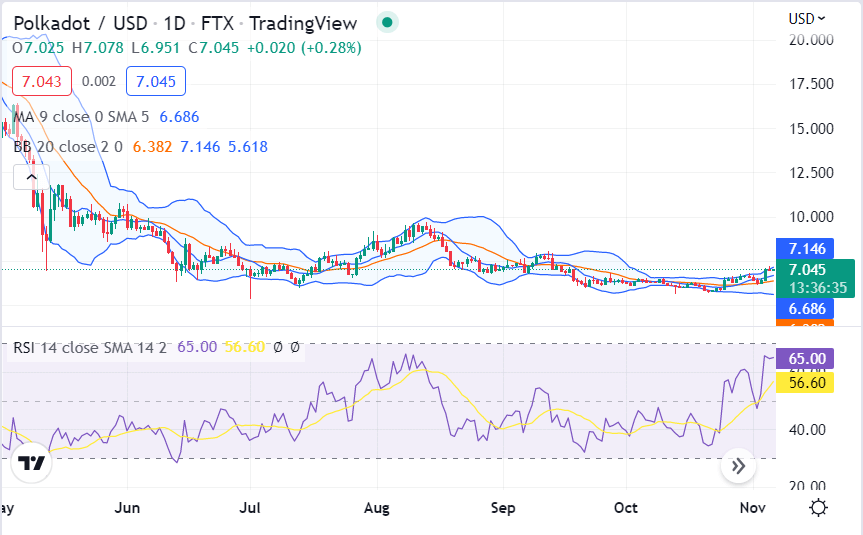
Task: Click the purple 65.00 RSI axis label
Action: 805,359
